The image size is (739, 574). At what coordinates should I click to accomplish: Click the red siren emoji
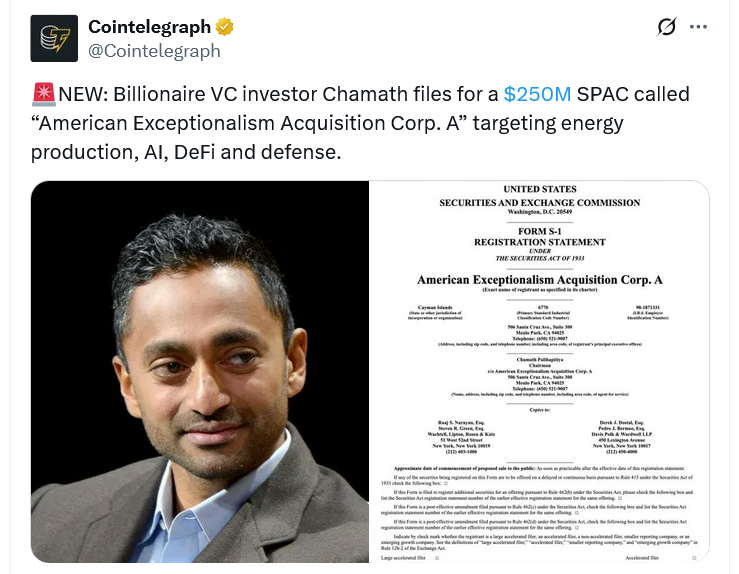43,96
